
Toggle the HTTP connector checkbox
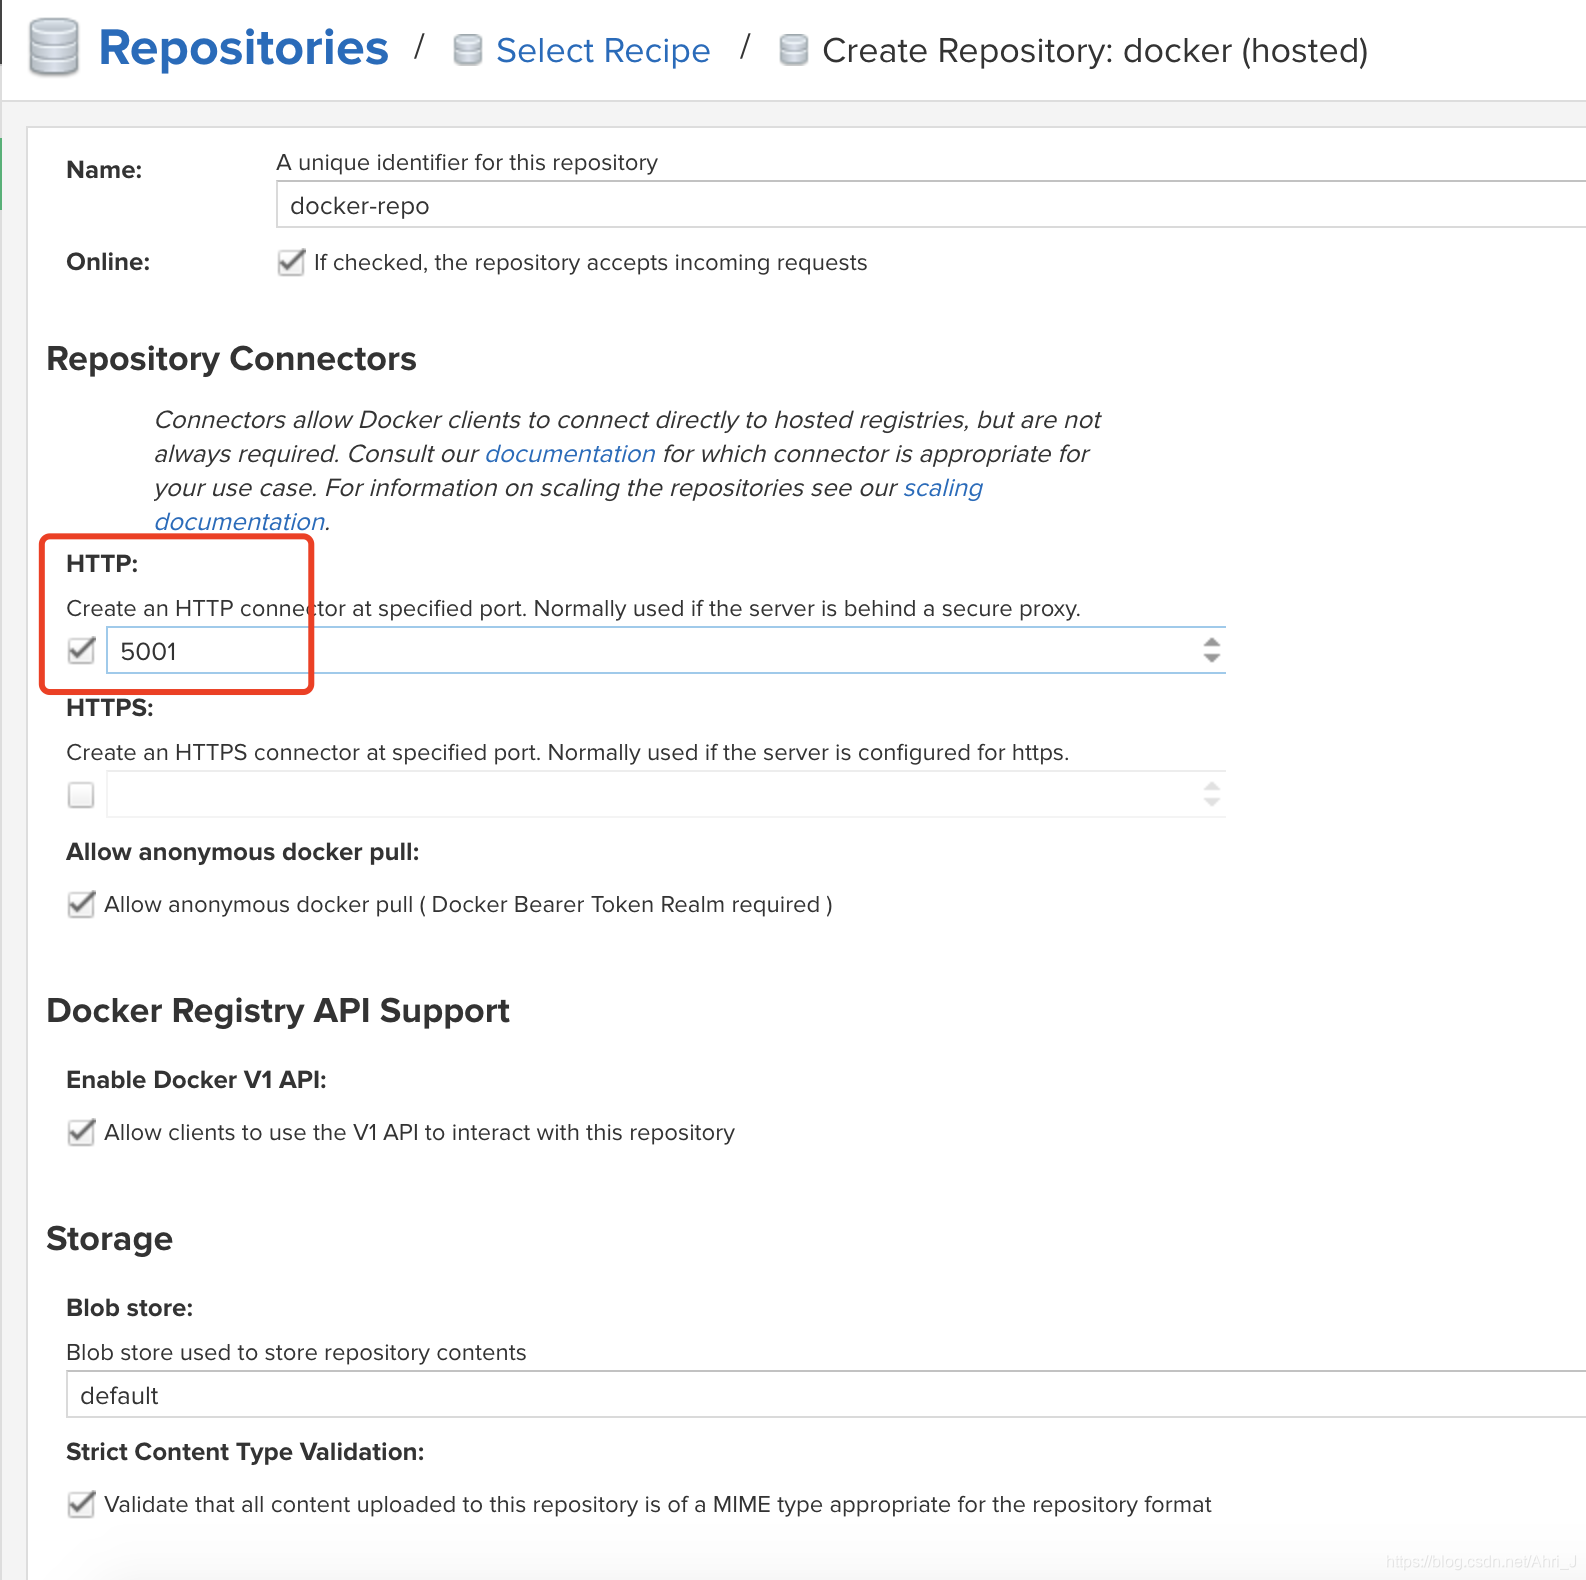coord(81,651)
